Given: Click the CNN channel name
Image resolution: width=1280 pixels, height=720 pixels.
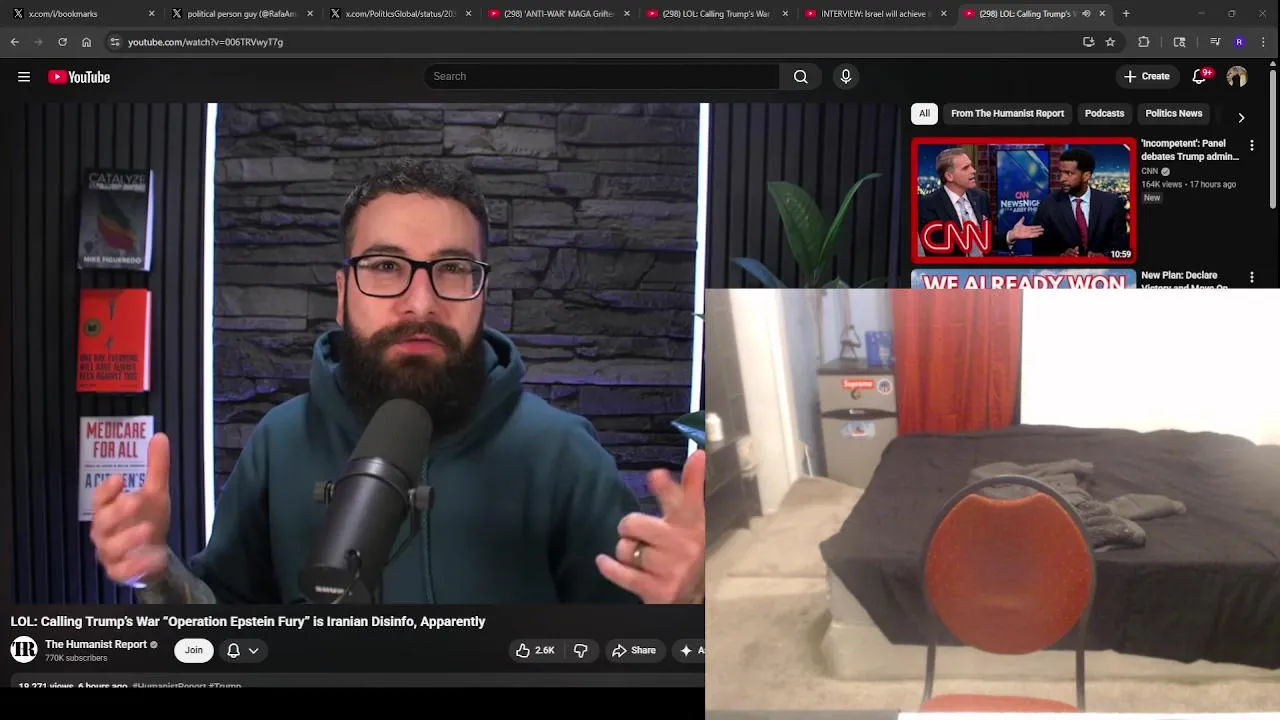Looking at the screenshot, I should (1150, 171).
